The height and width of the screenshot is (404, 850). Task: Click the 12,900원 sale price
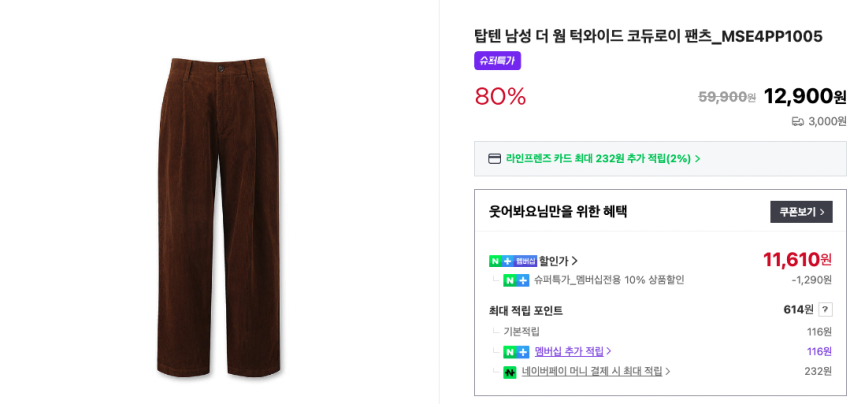point(804,96)
